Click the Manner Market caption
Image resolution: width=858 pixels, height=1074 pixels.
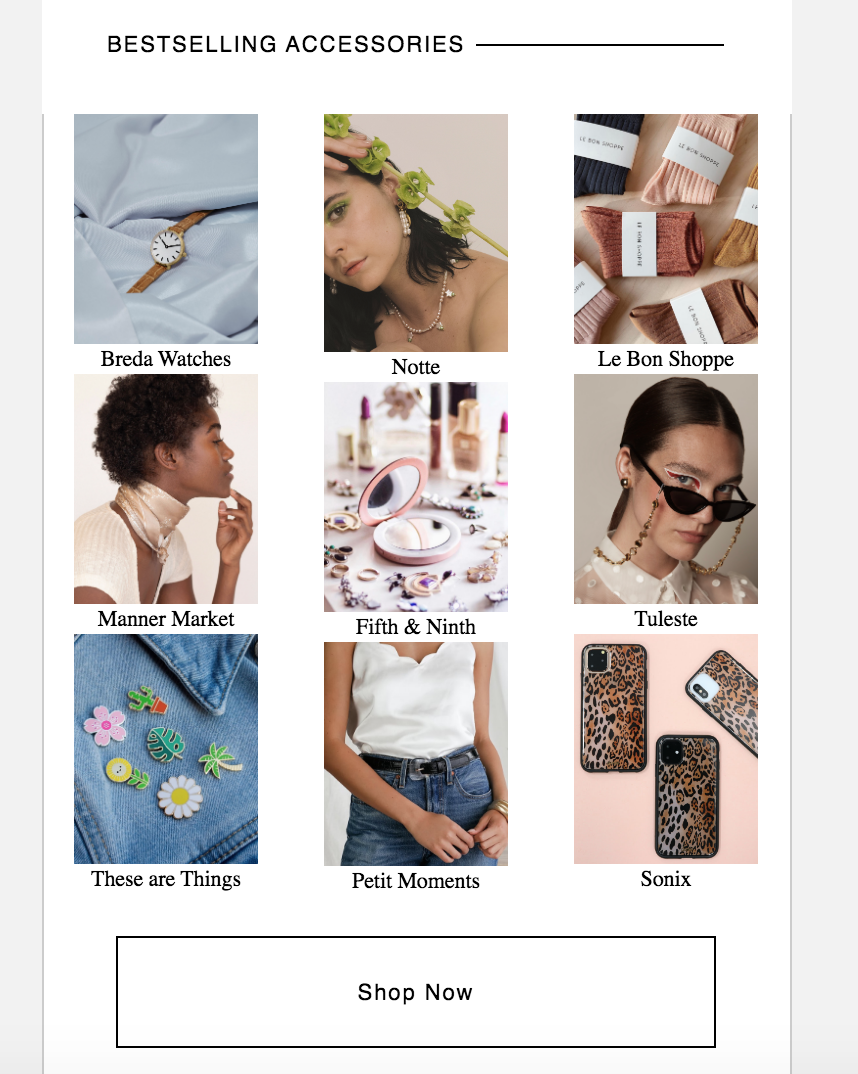[x=166, y=619]
